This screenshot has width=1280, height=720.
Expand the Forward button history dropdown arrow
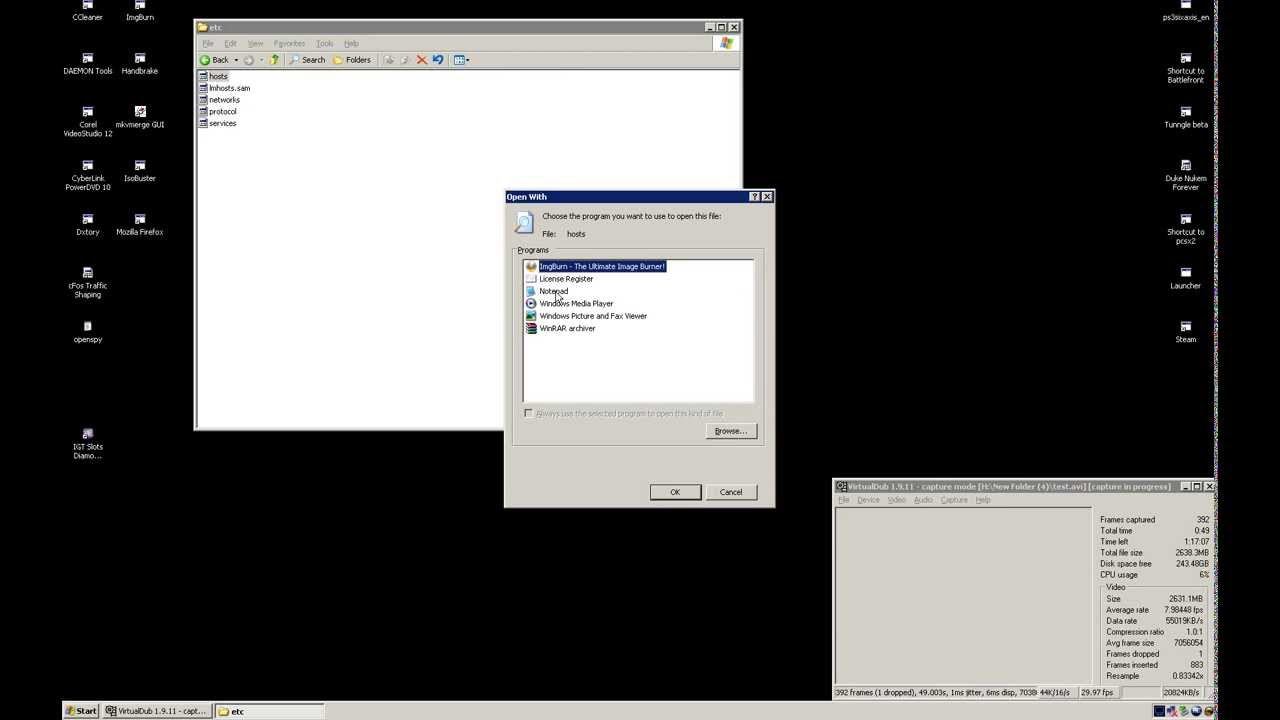(x=261, y=60)
